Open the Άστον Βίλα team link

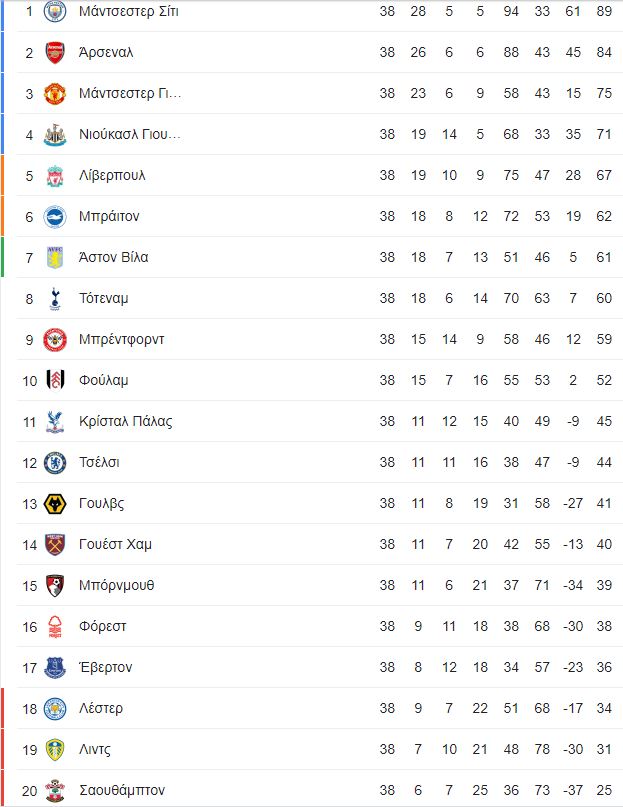click(x=113, y=258)
